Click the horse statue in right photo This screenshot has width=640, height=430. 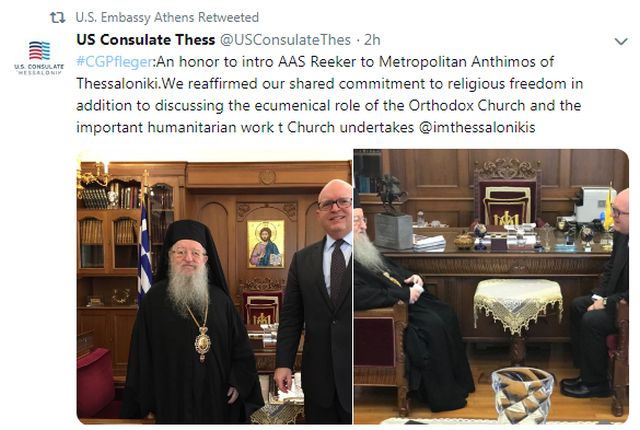[x=390, y=195]
